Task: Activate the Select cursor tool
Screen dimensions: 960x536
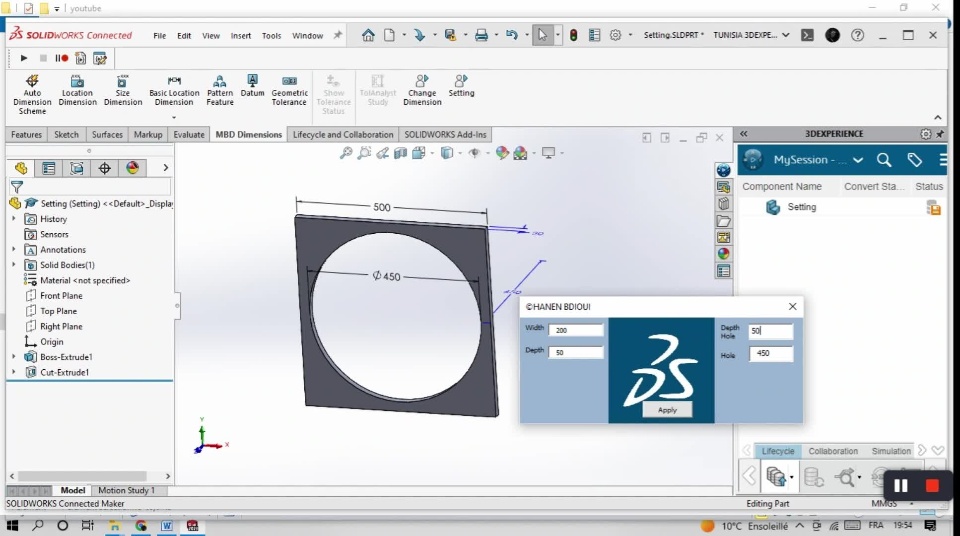Action: click(x=542, y=36)
